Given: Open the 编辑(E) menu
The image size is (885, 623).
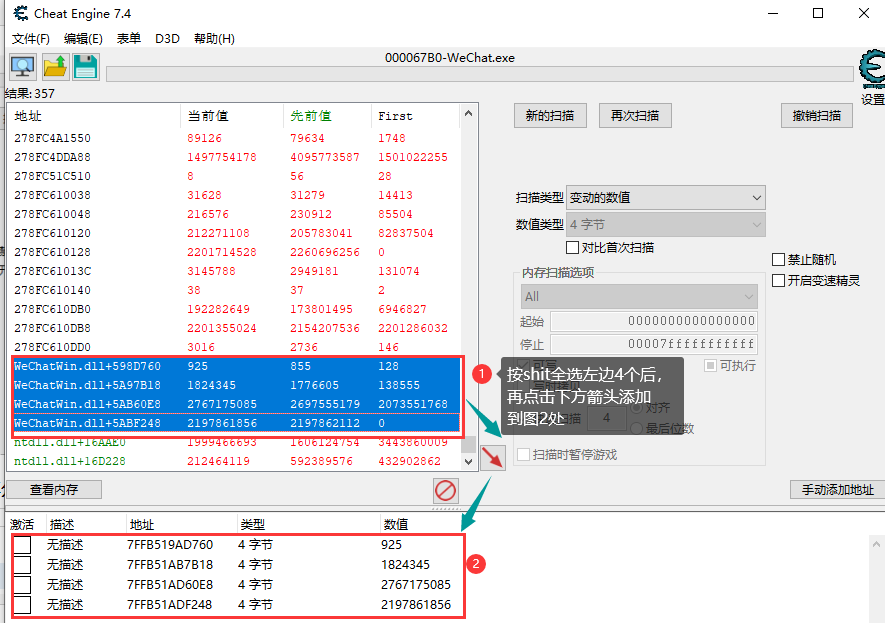Looking at the screenshot, I should [x=83, y=38].
